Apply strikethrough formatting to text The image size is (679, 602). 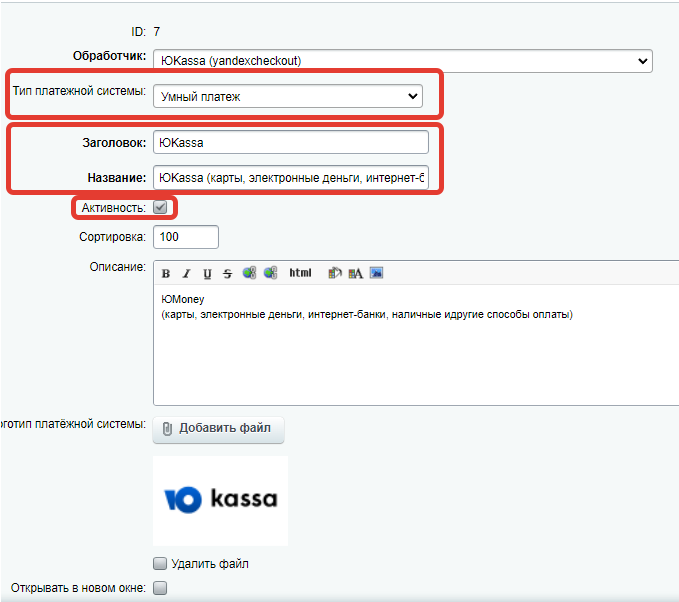tap(227, 273)
